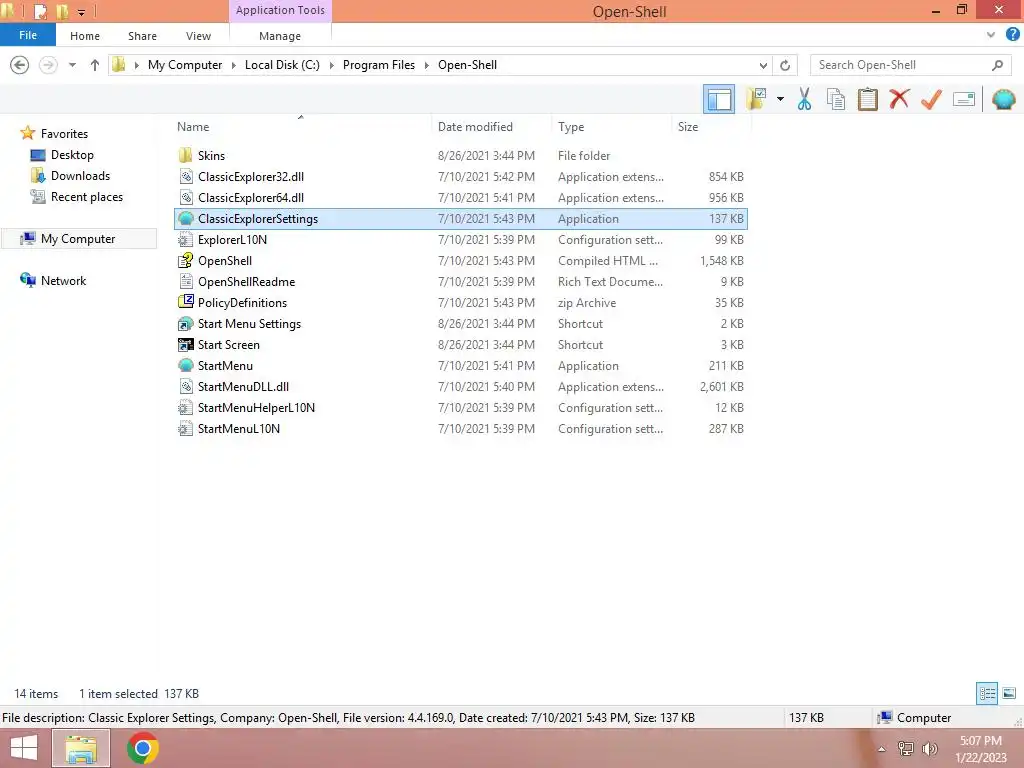Click the quick access New Folder icon
This screenshot has height=768, width=1024.
pyautogui.click(x=62, y=11)
